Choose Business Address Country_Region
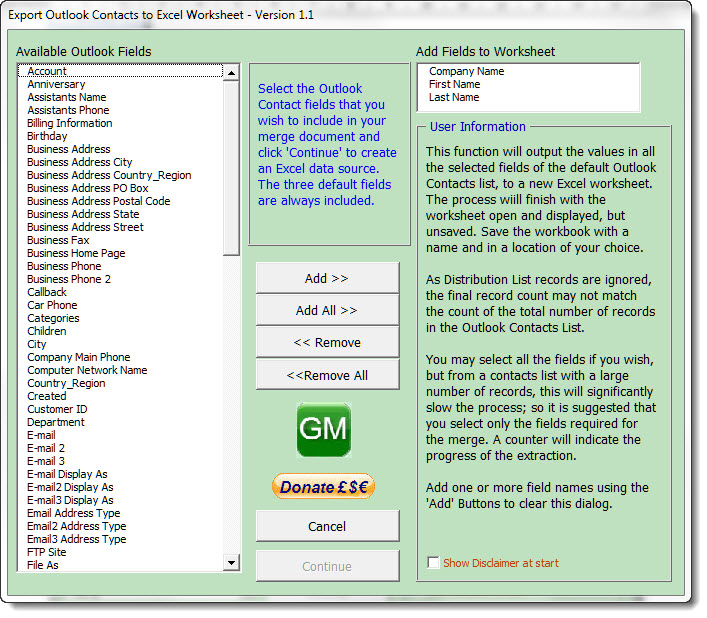707x618 pixels. tap(120, 175)
